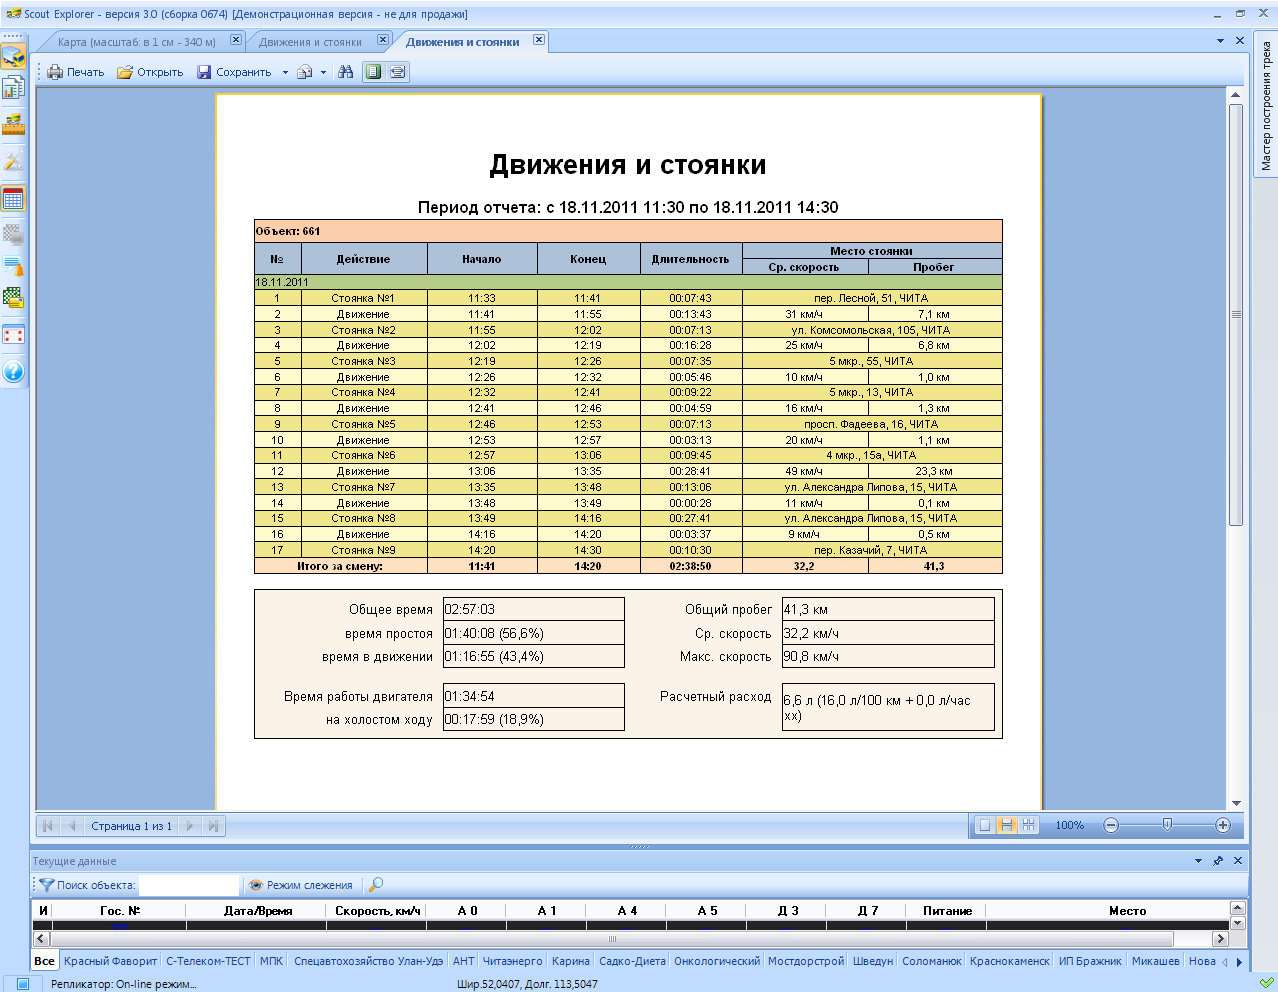Click the filter funnel icon beside Поиск объекта
The height and width of the screenshot is (992, 1278).
[x=46, y=885]
